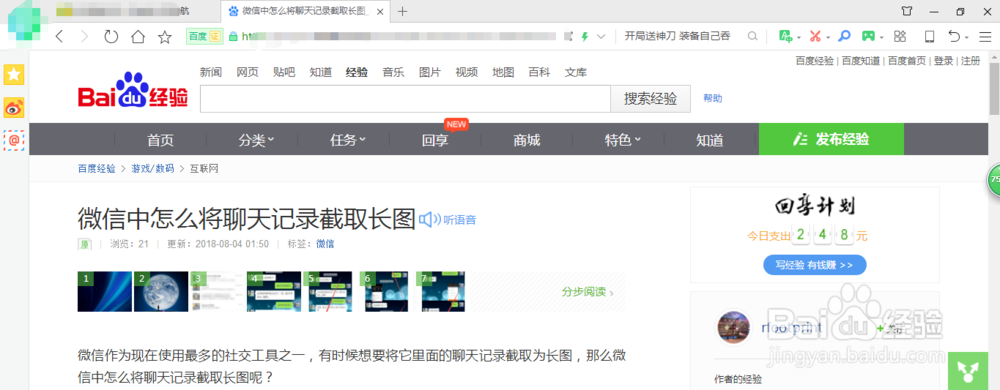Open step 1 thumbnail image
This screenshot has height=390, width=1000.
pyautogui.click(x=105, y=291)
